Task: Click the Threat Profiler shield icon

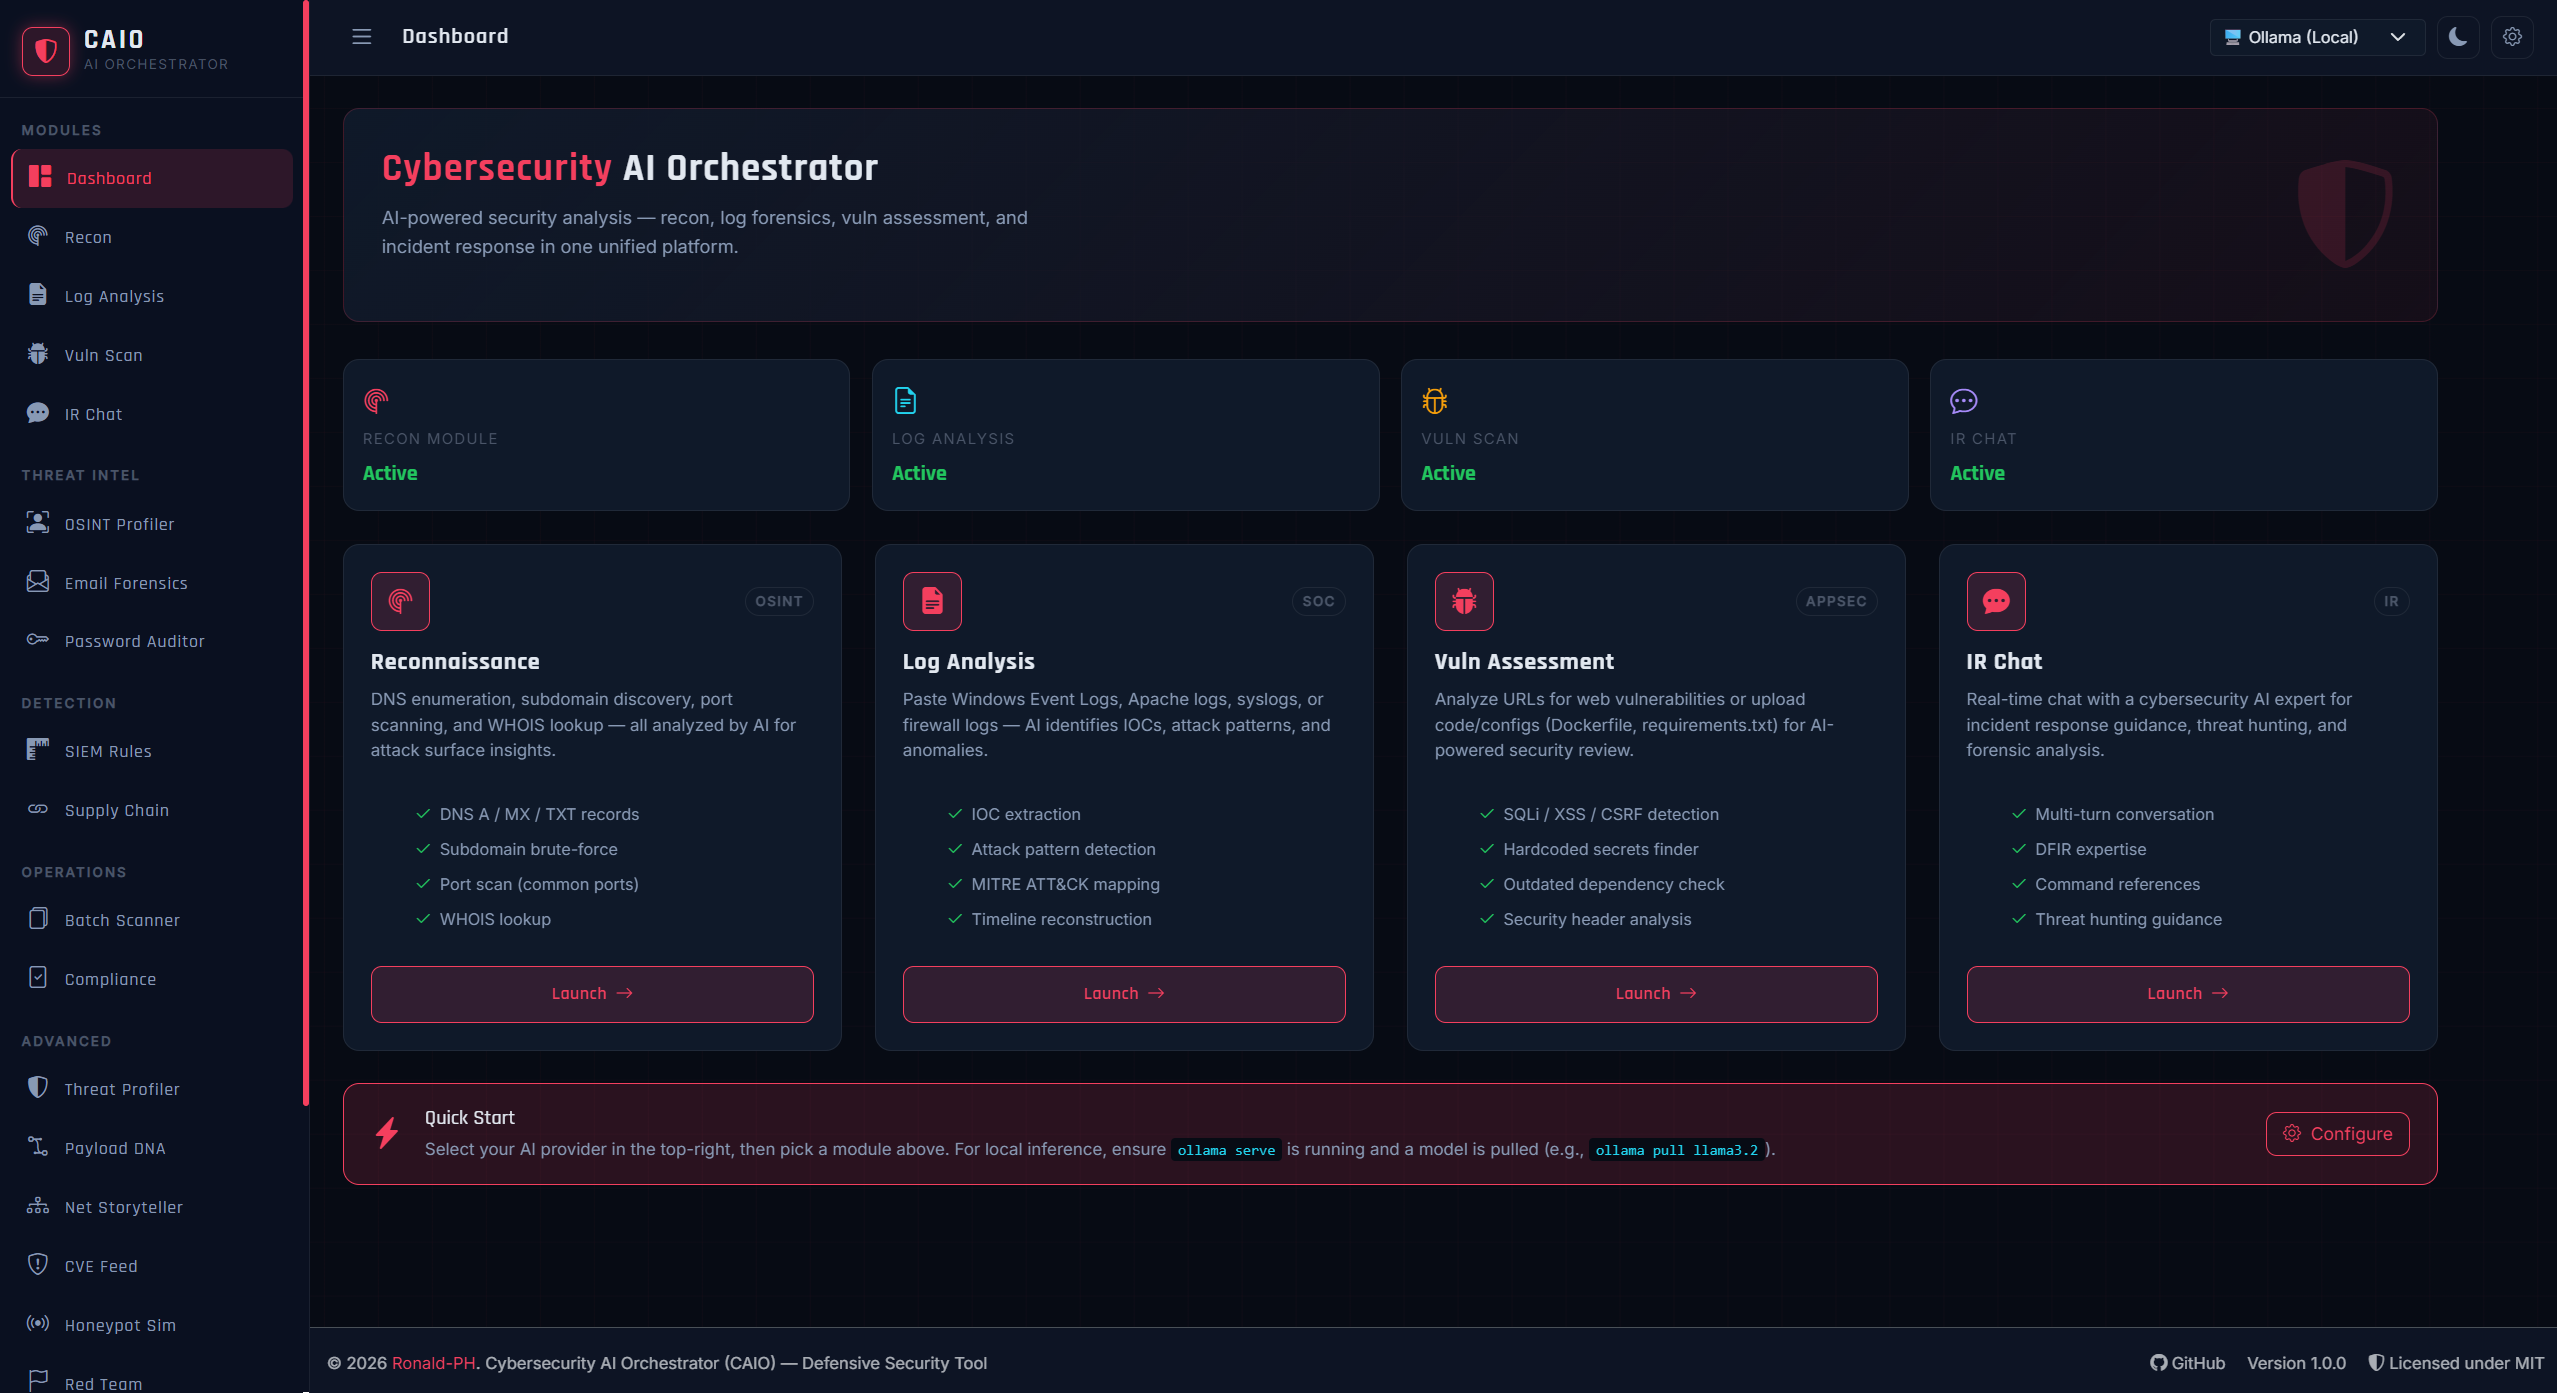Action: (38, 1087)
